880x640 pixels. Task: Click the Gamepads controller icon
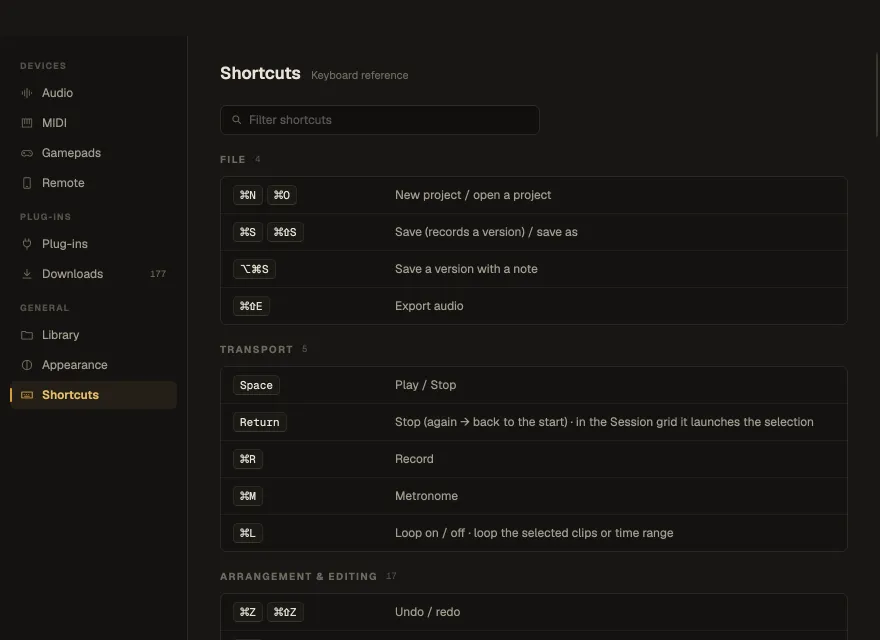pyautogui.click(x=26, y=153)
